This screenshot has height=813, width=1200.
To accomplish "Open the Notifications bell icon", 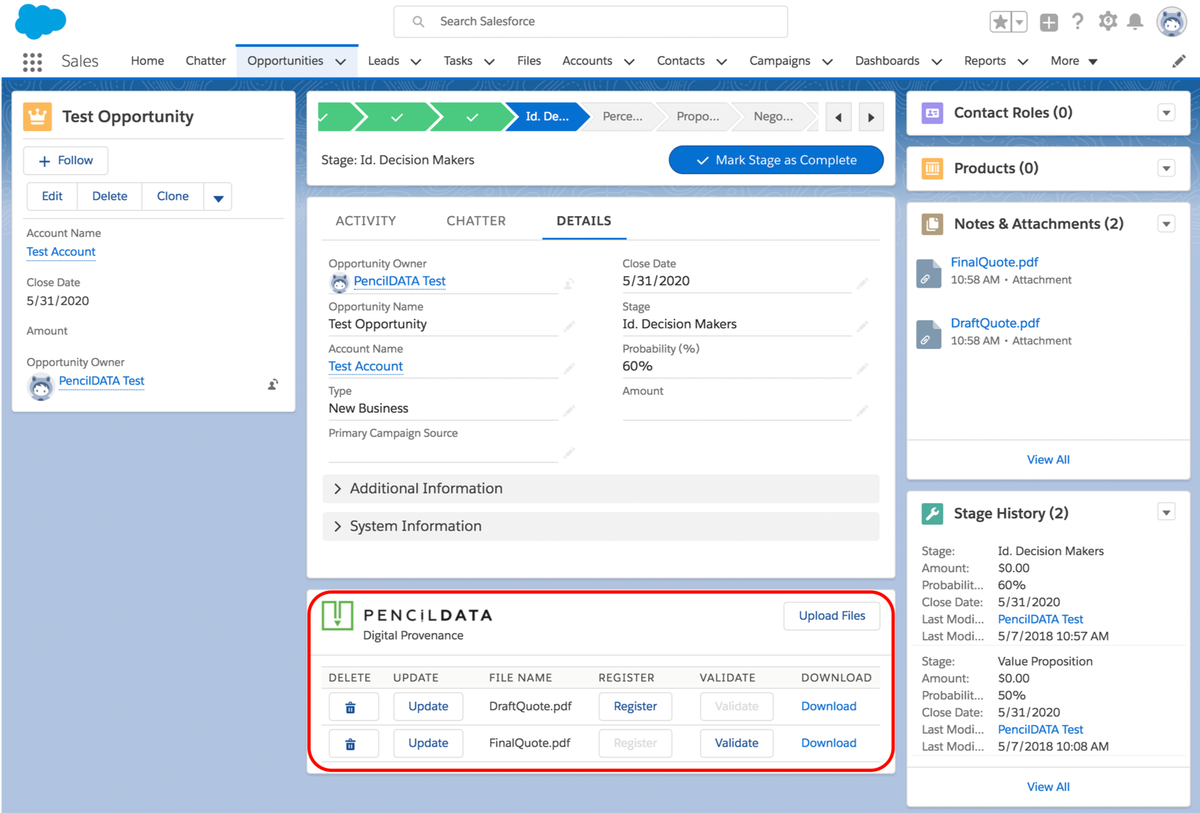I will pos(1136,21).
